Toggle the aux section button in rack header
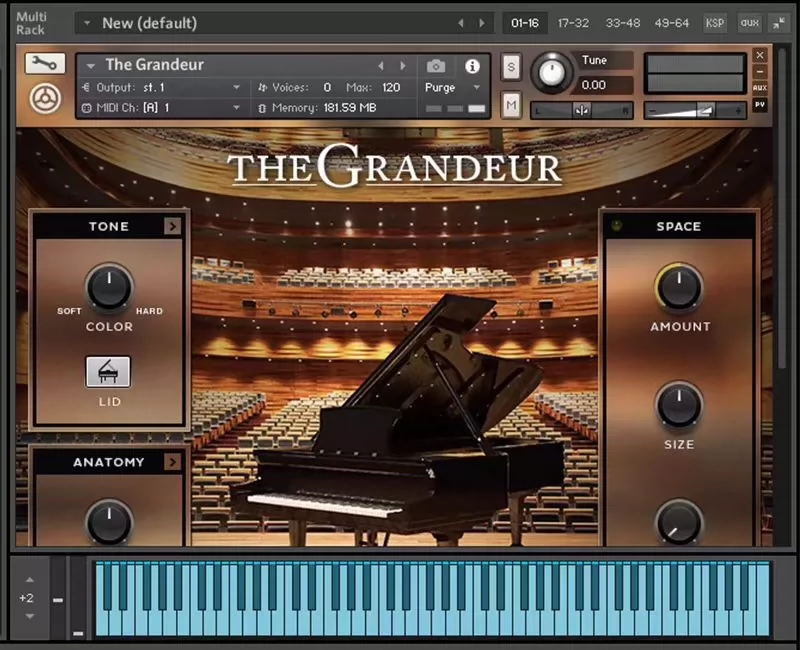The image size is (800, 650). 749,23
